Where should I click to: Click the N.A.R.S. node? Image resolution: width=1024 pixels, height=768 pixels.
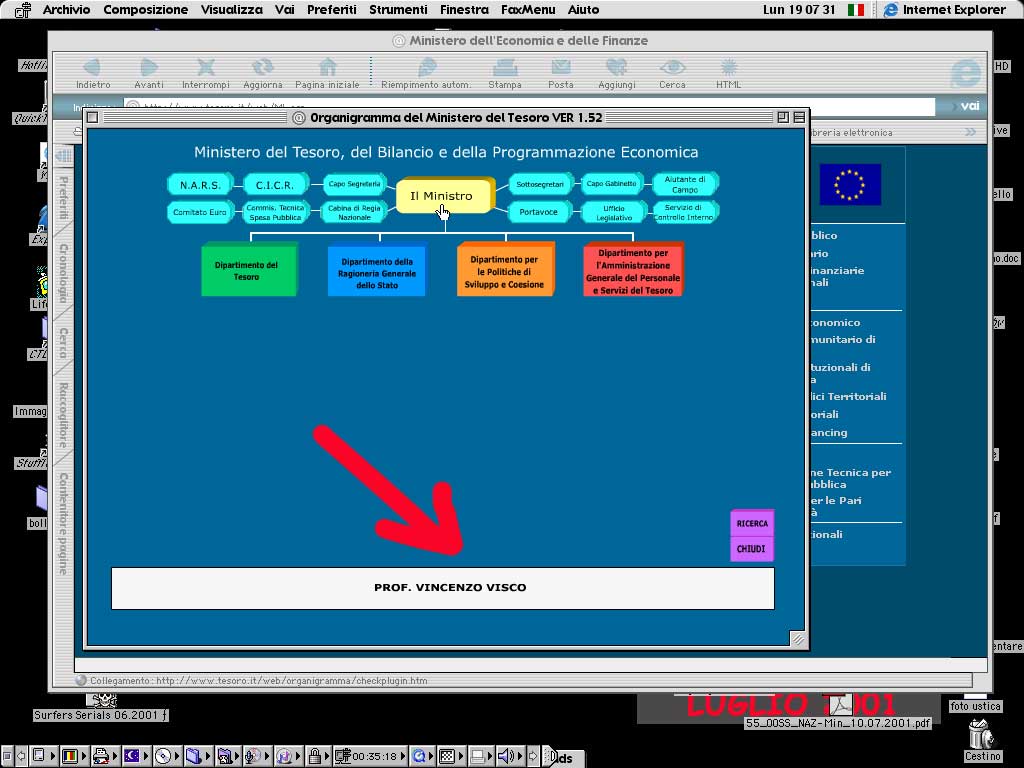200,185
